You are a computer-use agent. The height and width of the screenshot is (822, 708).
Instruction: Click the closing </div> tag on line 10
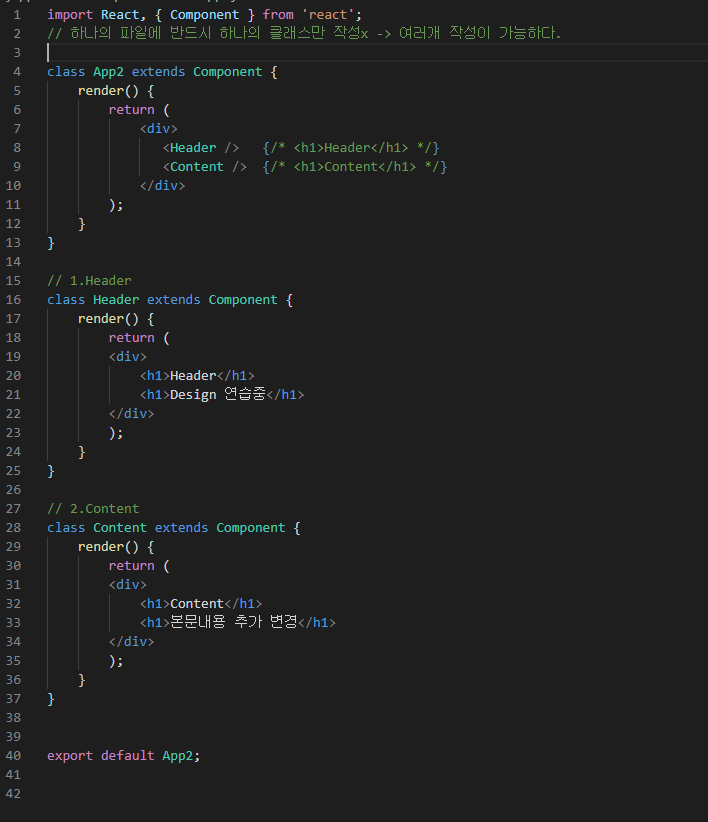coord(162,186)
